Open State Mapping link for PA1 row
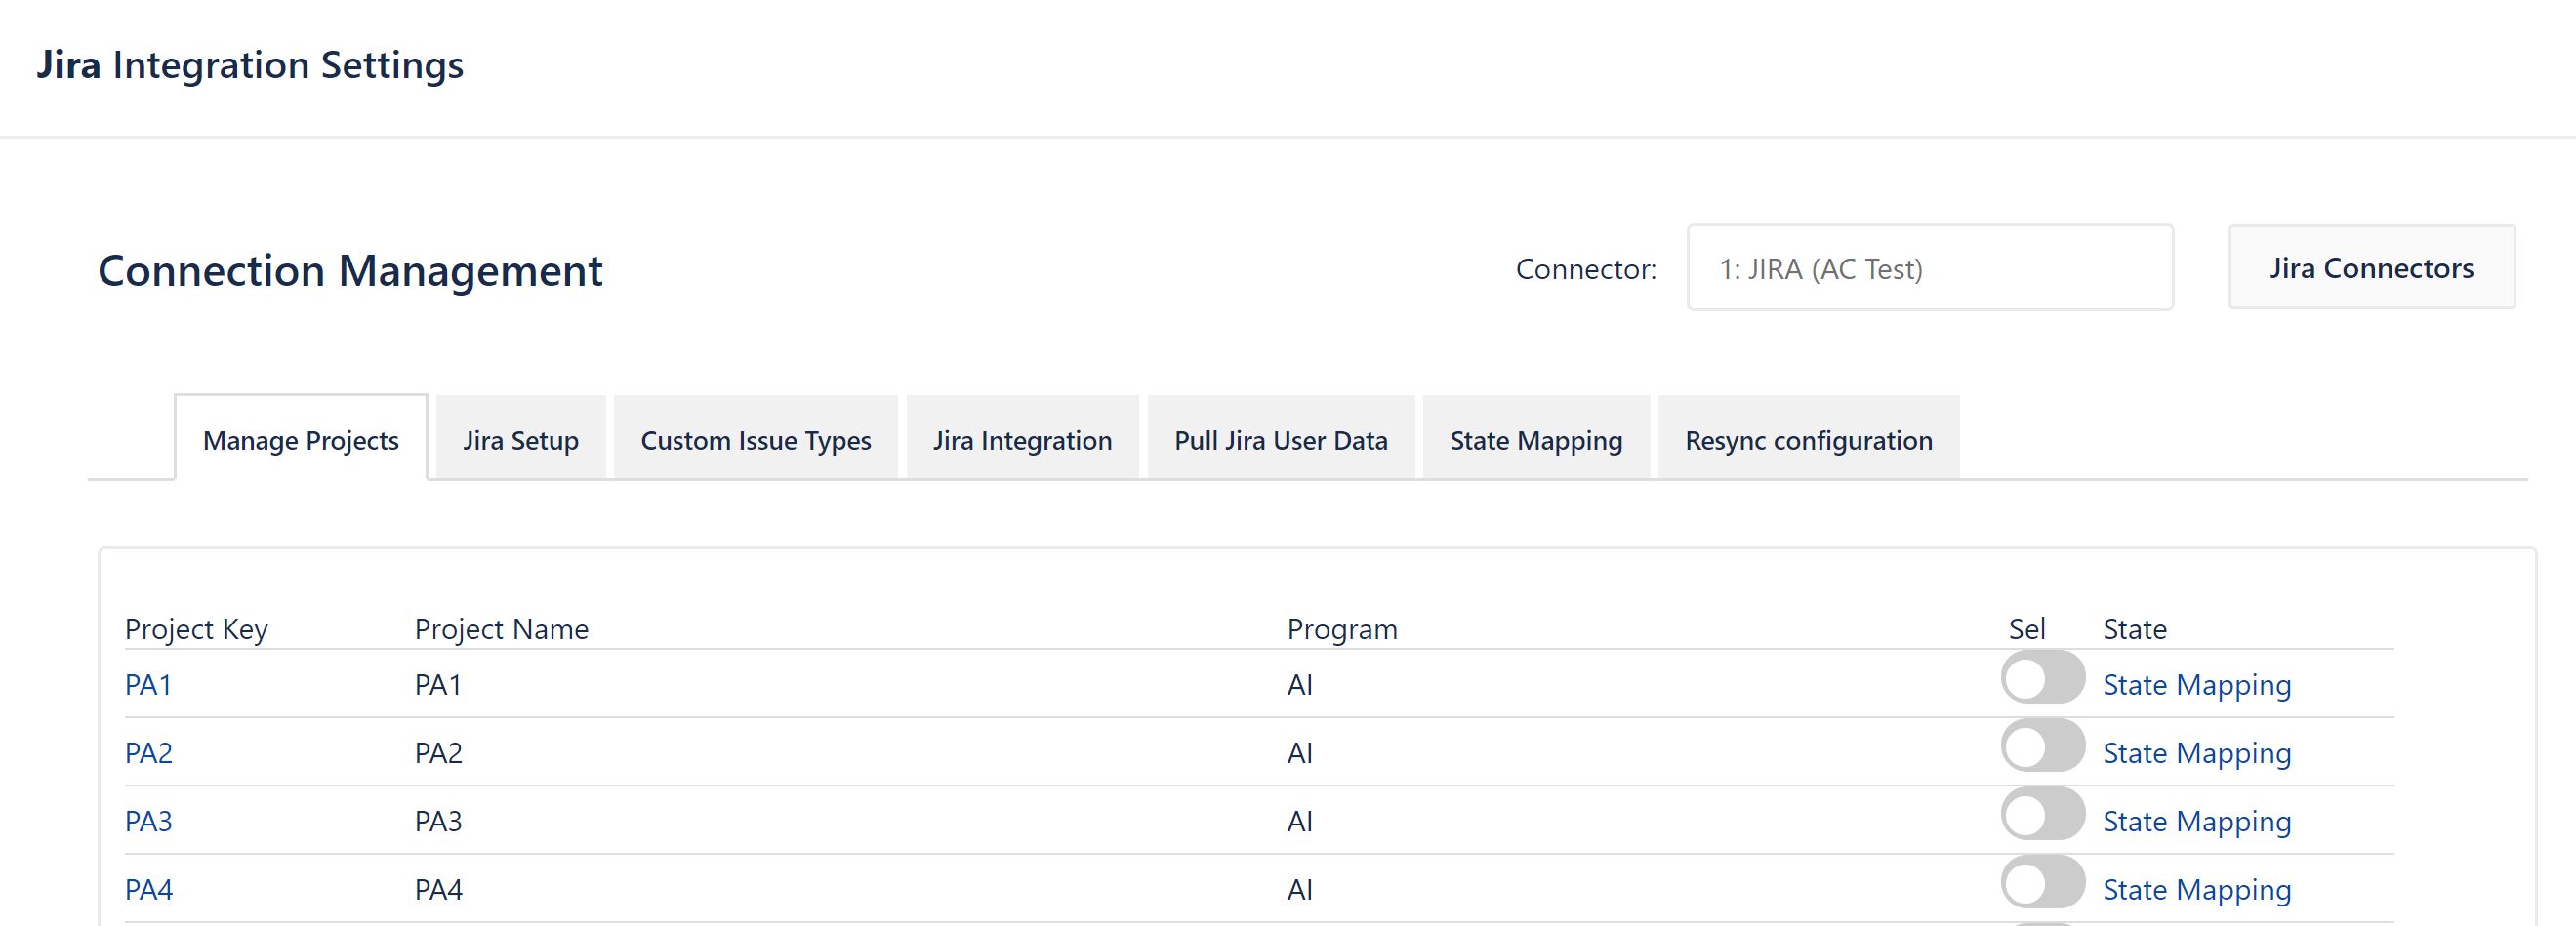This screenshot has width=2576, height=926. click(x=2196, y=685)
